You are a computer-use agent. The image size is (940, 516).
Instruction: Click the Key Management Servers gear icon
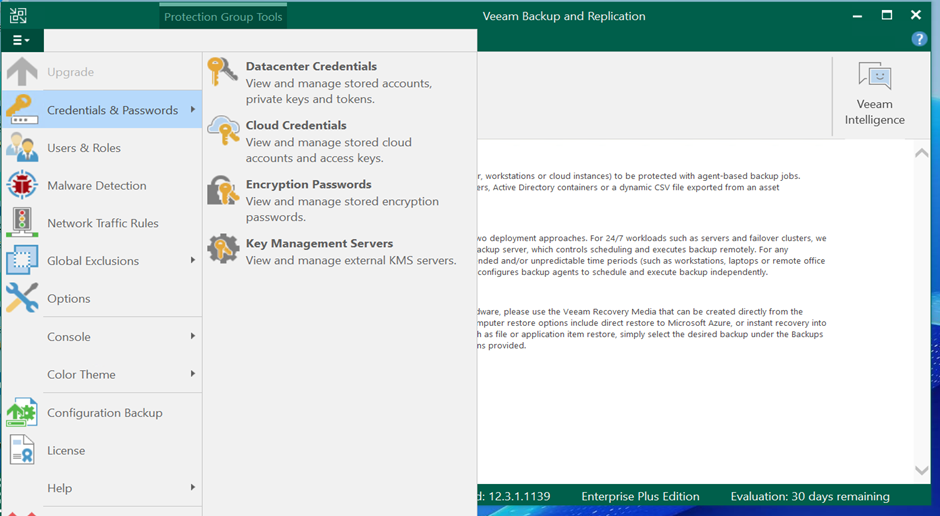tap(223, 249)
